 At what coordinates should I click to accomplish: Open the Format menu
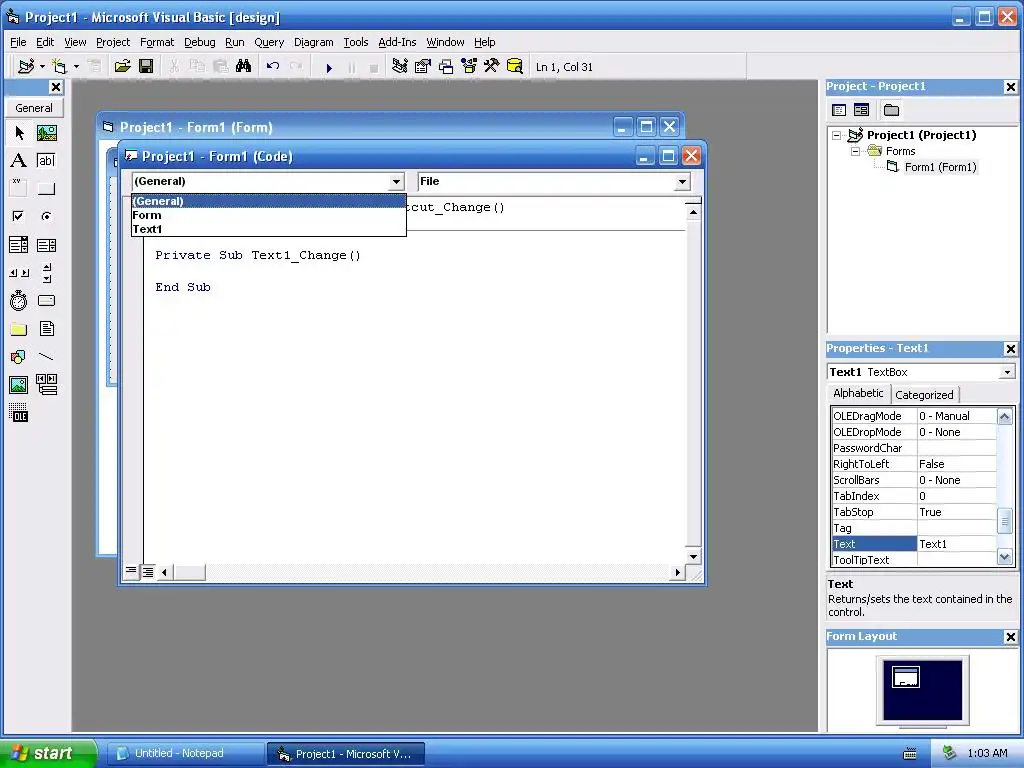pos(157,42)
